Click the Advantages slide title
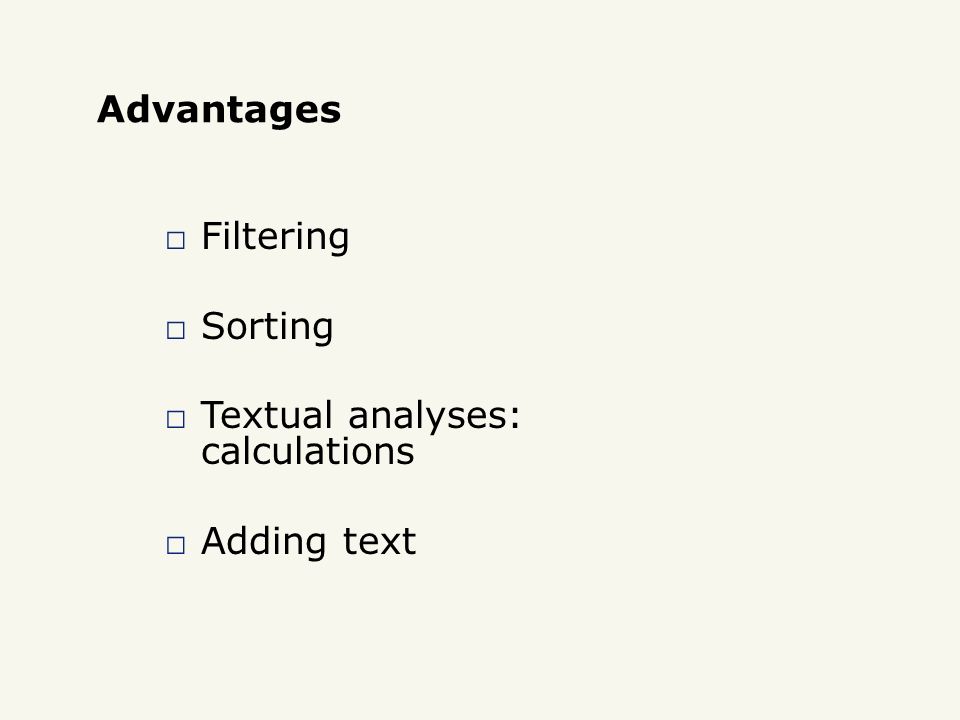 point(219,110)
